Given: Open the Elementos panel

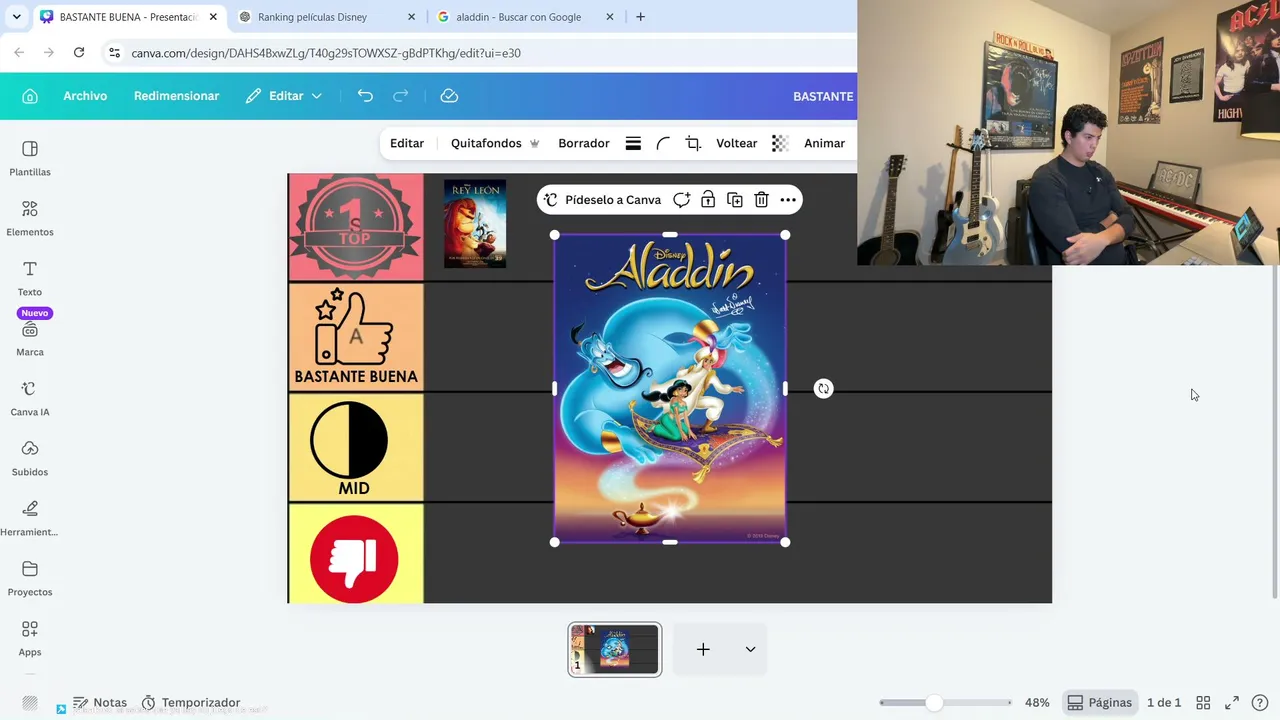Looking at the screenshot, I should click(30, 218).
